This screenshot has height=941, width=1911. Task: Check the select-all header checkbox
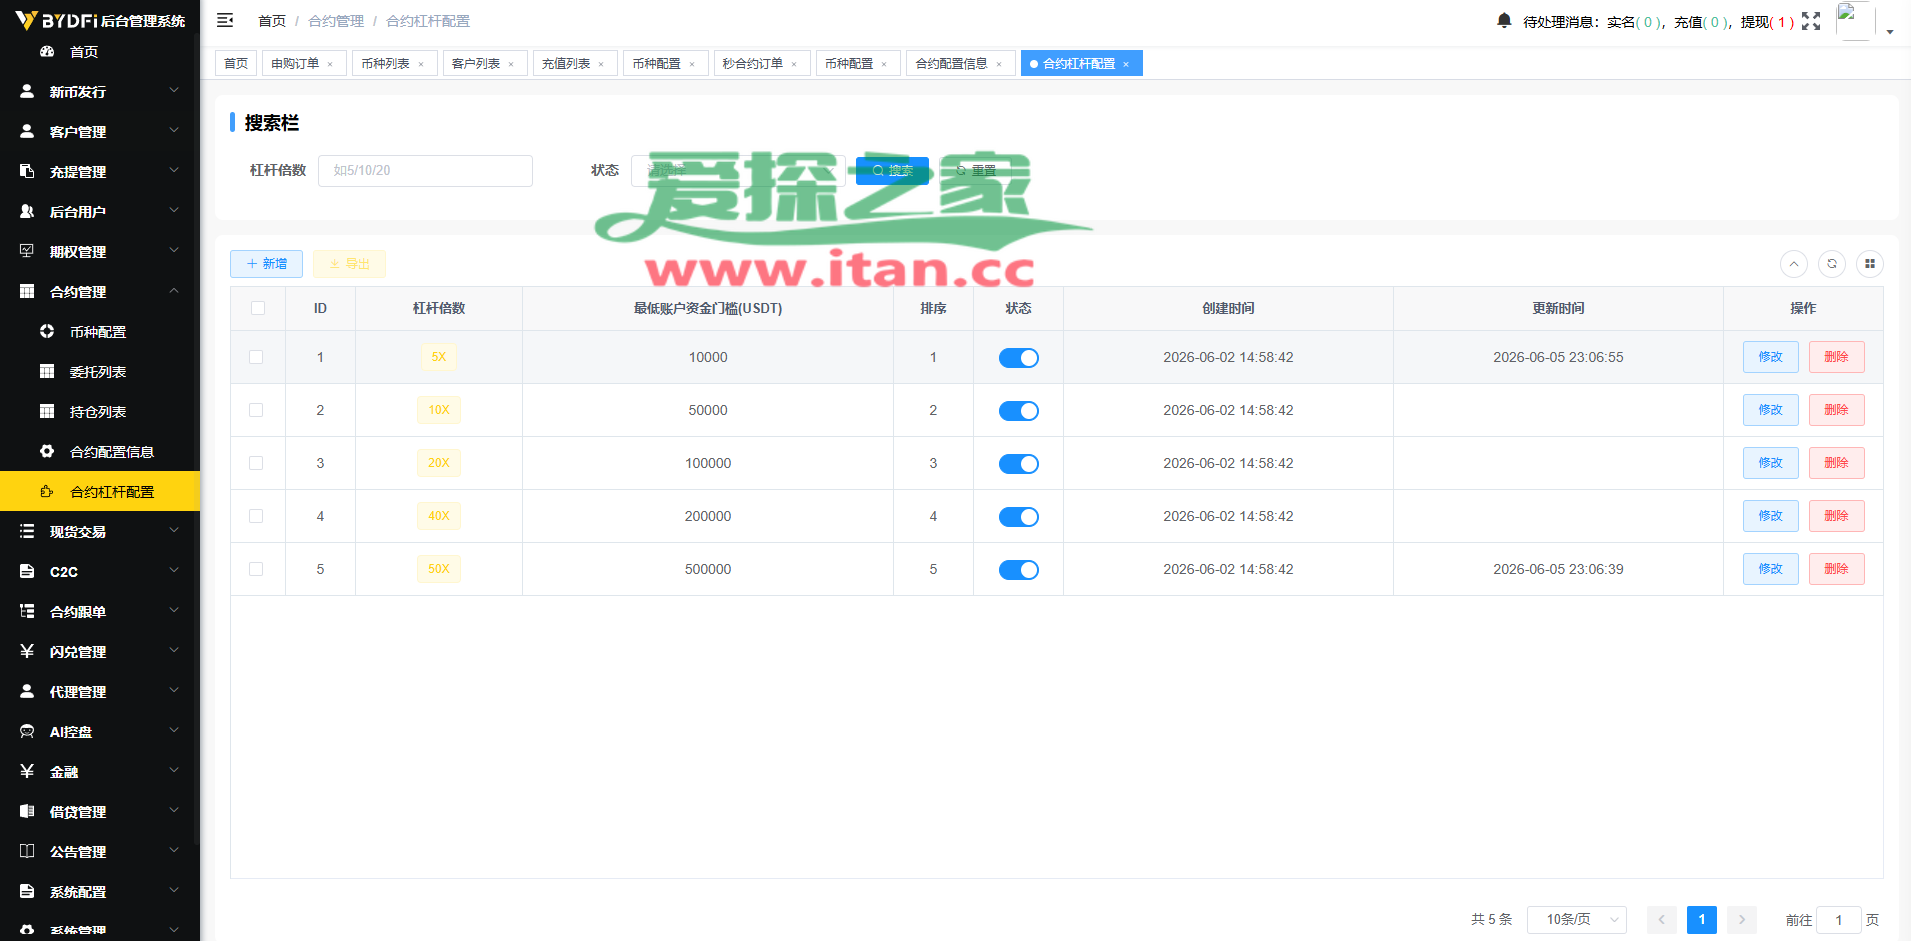tap(258, 308)
